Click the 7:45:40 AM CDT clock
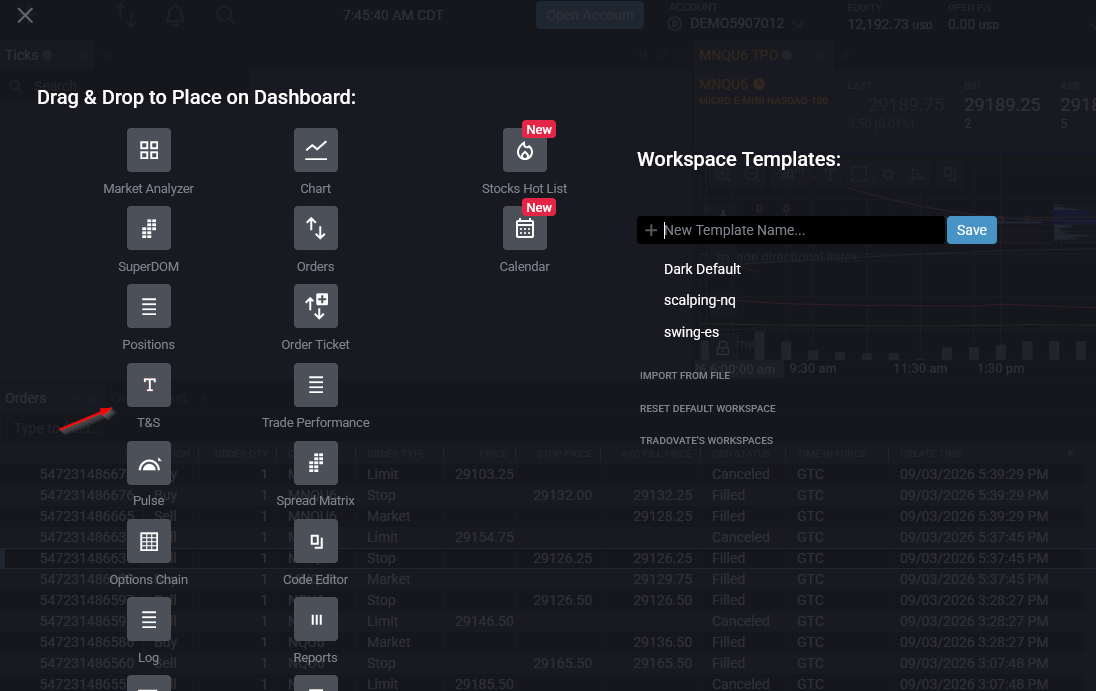This screenshot has height=691, width=1096. click(393, 15)
